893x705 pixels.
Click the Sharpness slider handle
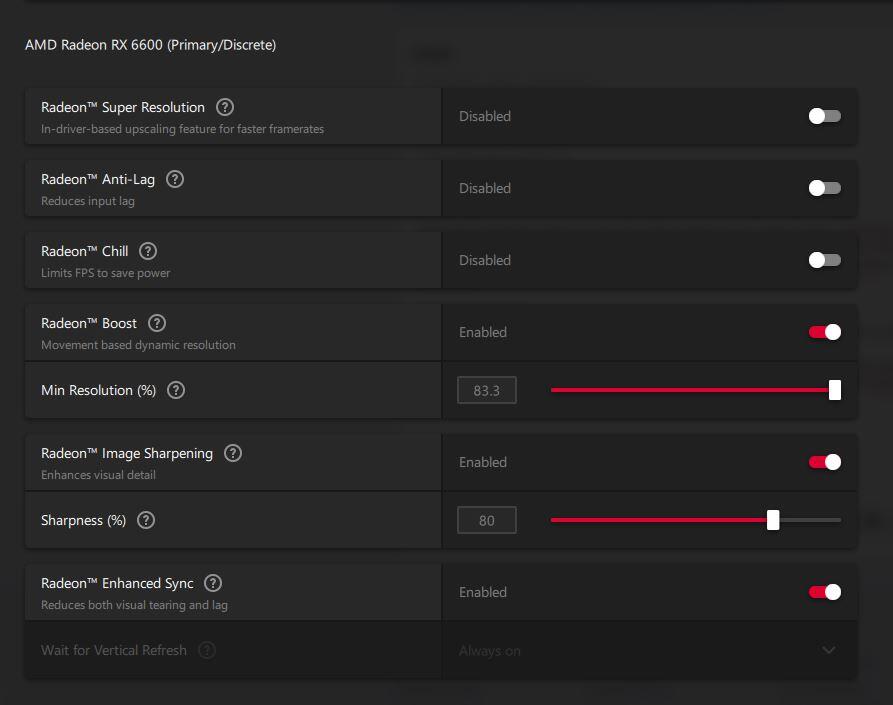773,520
